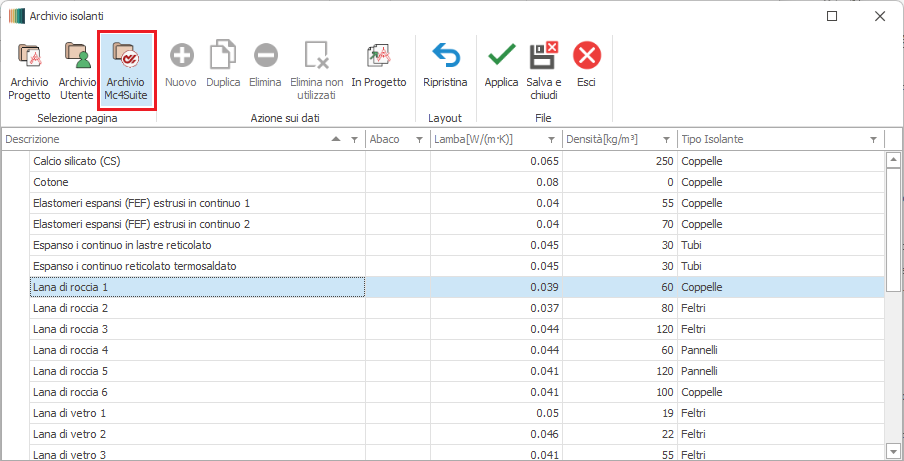904x461 pixels.
Task: Click the Abaco cell for Cotone
Action: [397, 182]
